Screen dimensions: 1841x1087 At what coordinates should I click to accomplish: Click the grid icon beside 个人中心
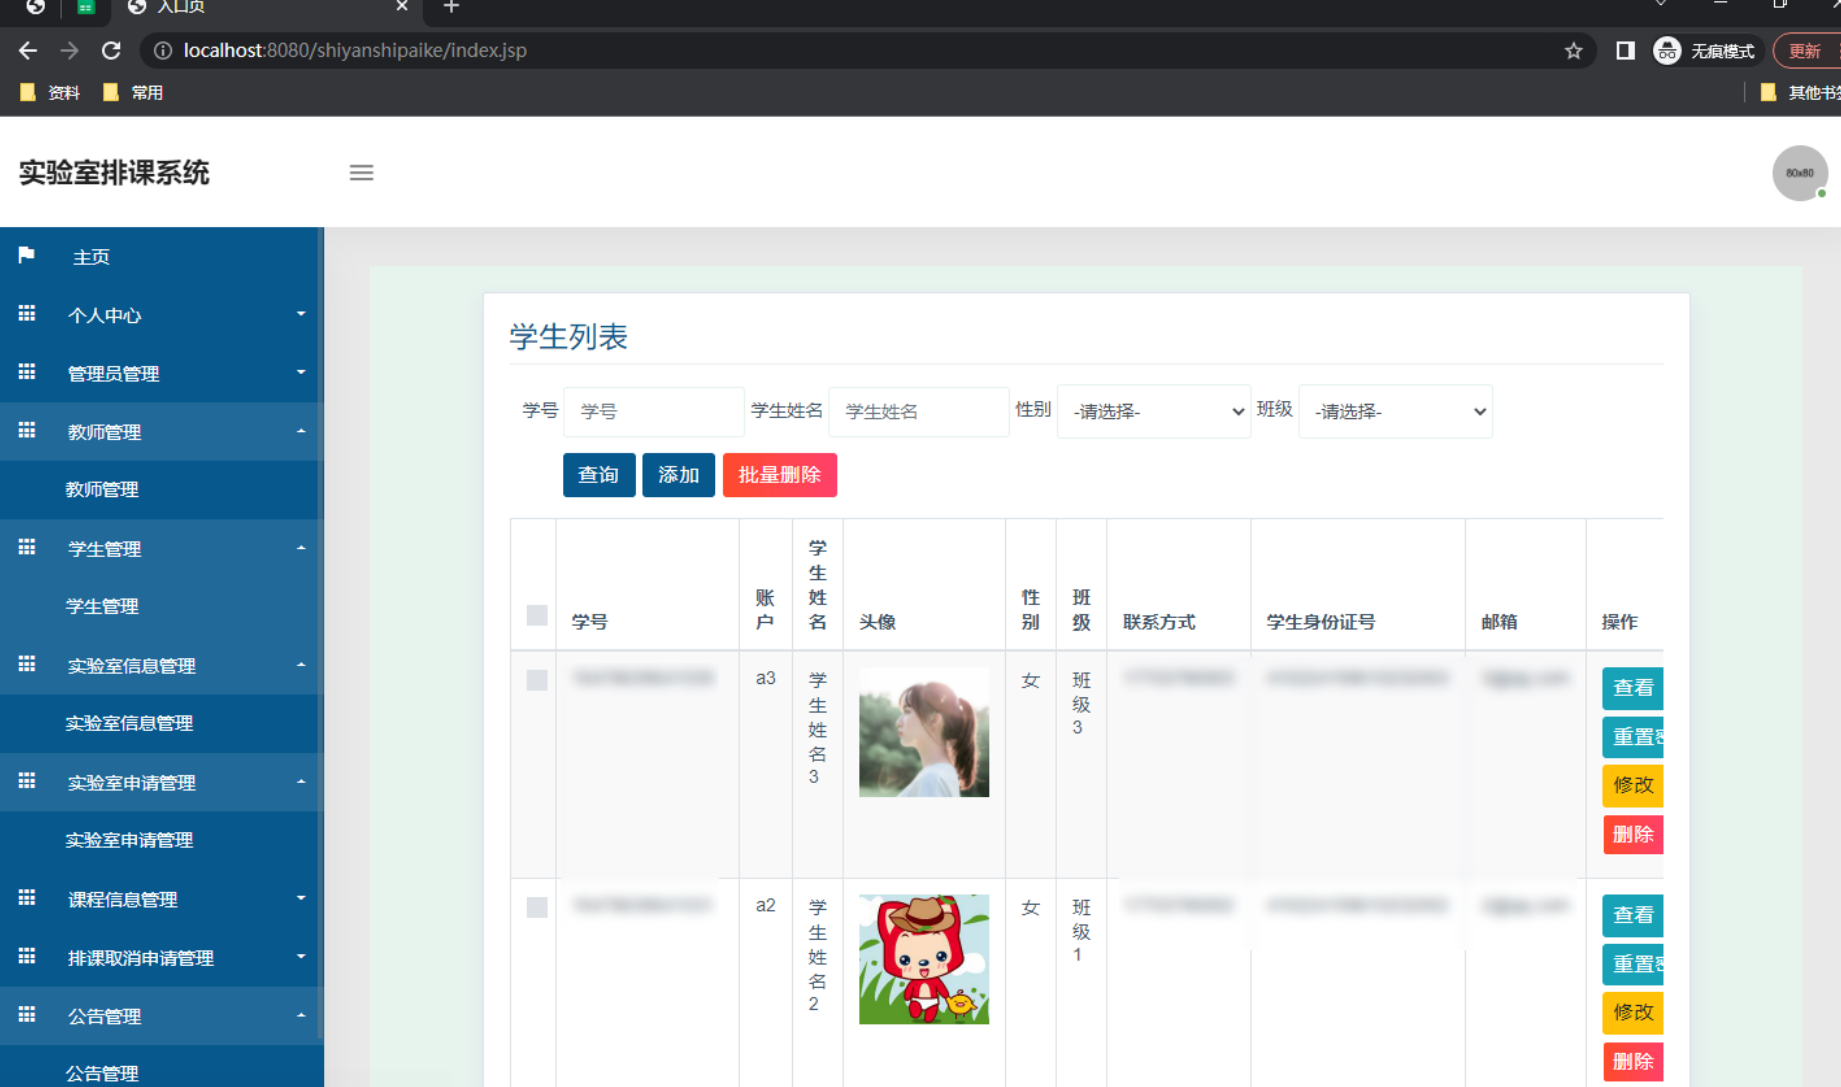[27, 314]
